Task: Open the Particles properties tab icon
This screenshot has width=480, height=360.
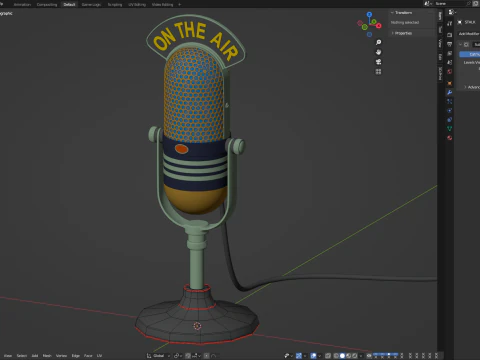Action: 450,101
